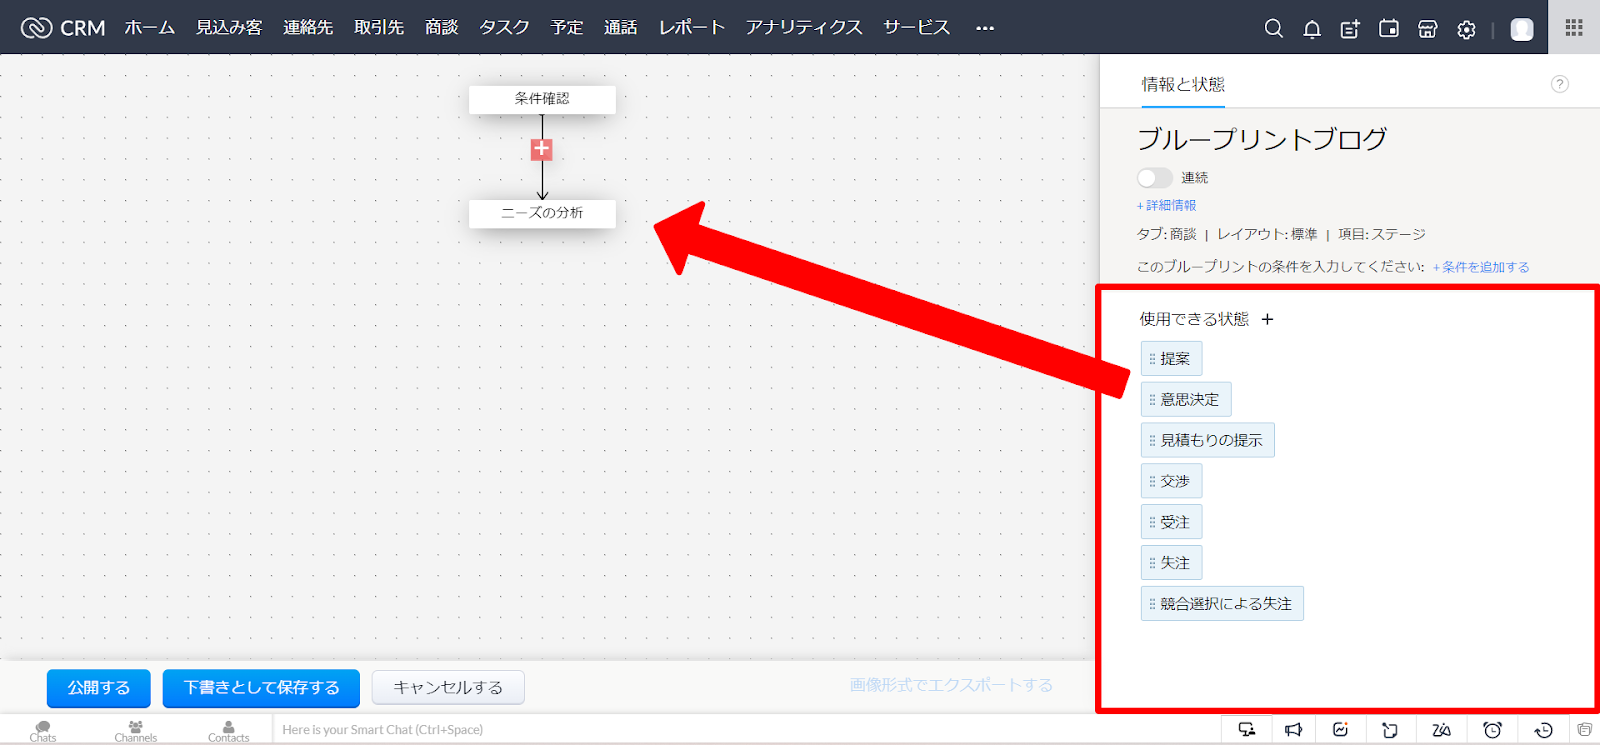The width and height of the screenshot is (1600, 745).
Task: Select the 情報と状態 panel tab
Action: coord(1183,85)
